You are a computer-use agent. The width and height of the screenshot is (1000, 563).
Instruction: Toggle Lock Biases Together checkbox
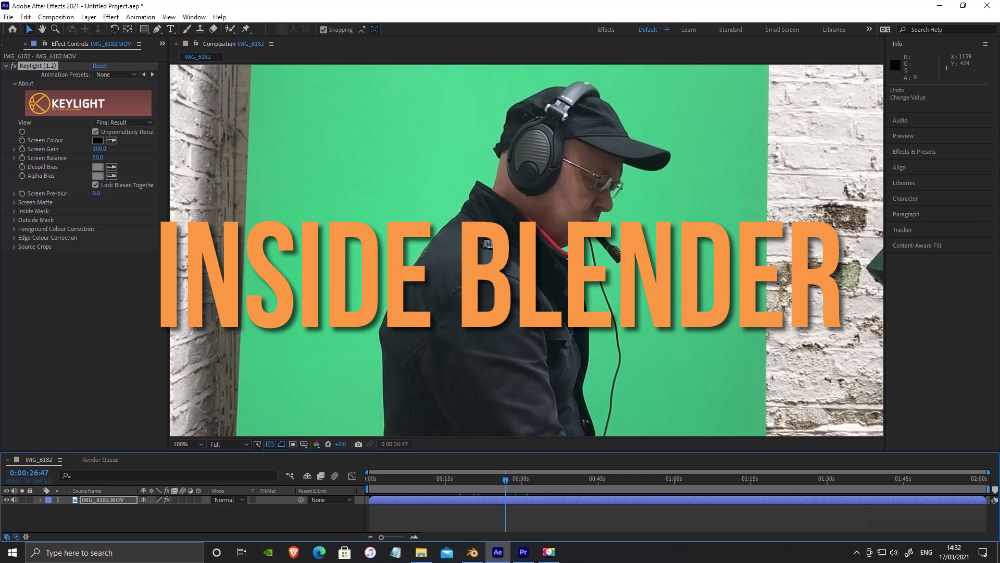click(x=96, y=185)
